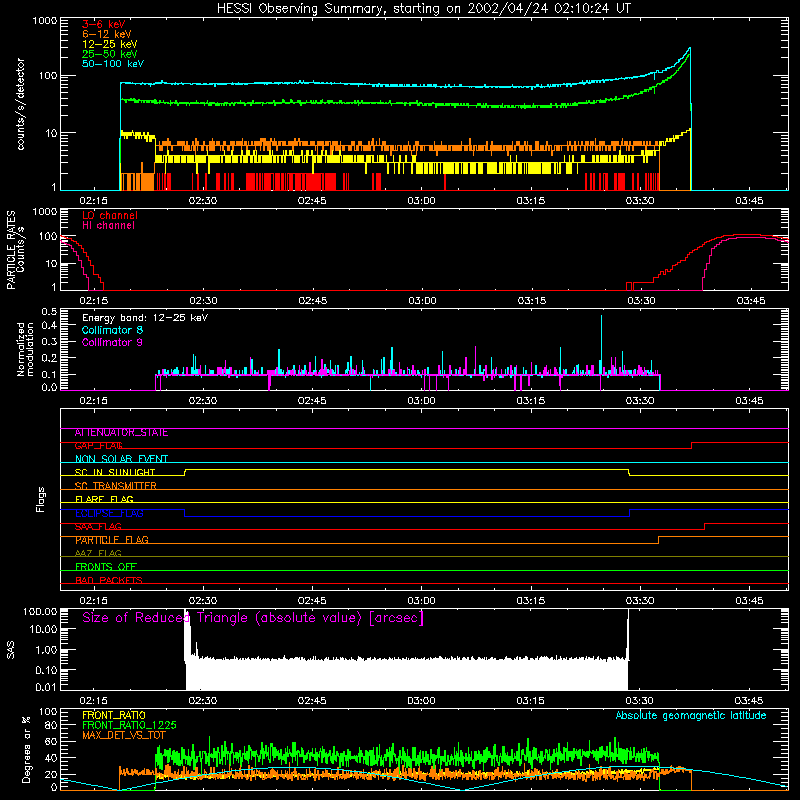800x800 pixels.
Task: Select the green 25-50 keV legend label
Action: click(110, 54)
